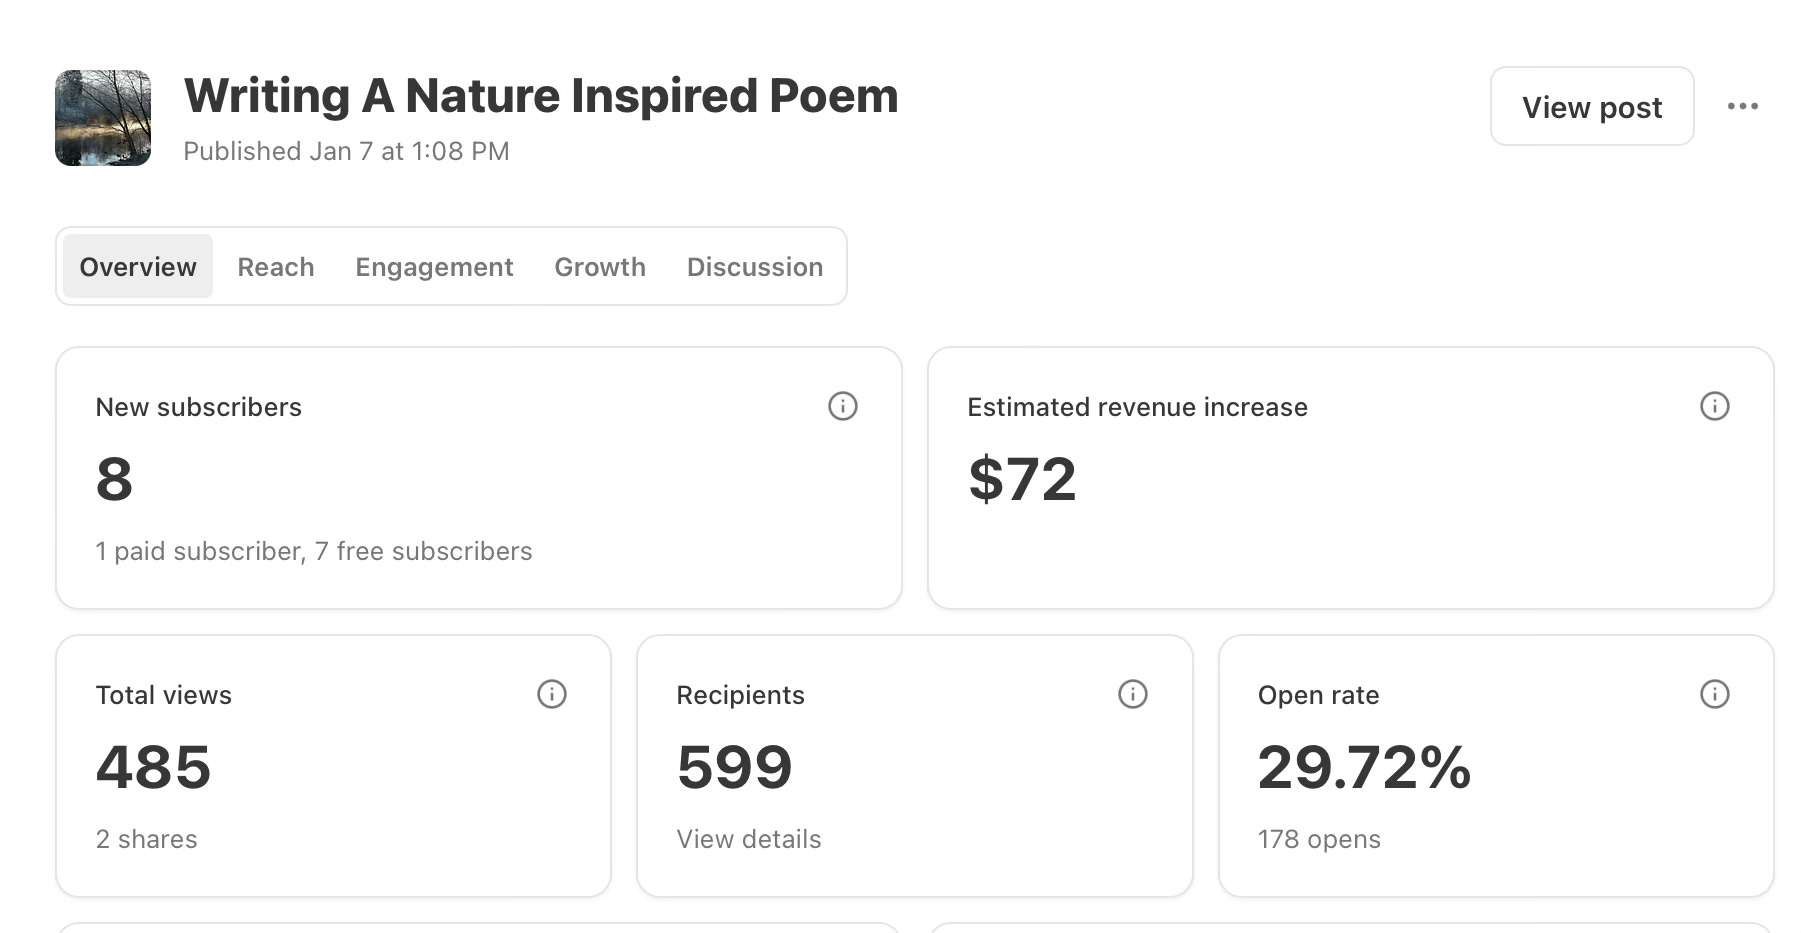The image size is (1801, 933).
Task: Click the 178 opens text
Action: click(1319, 839)
